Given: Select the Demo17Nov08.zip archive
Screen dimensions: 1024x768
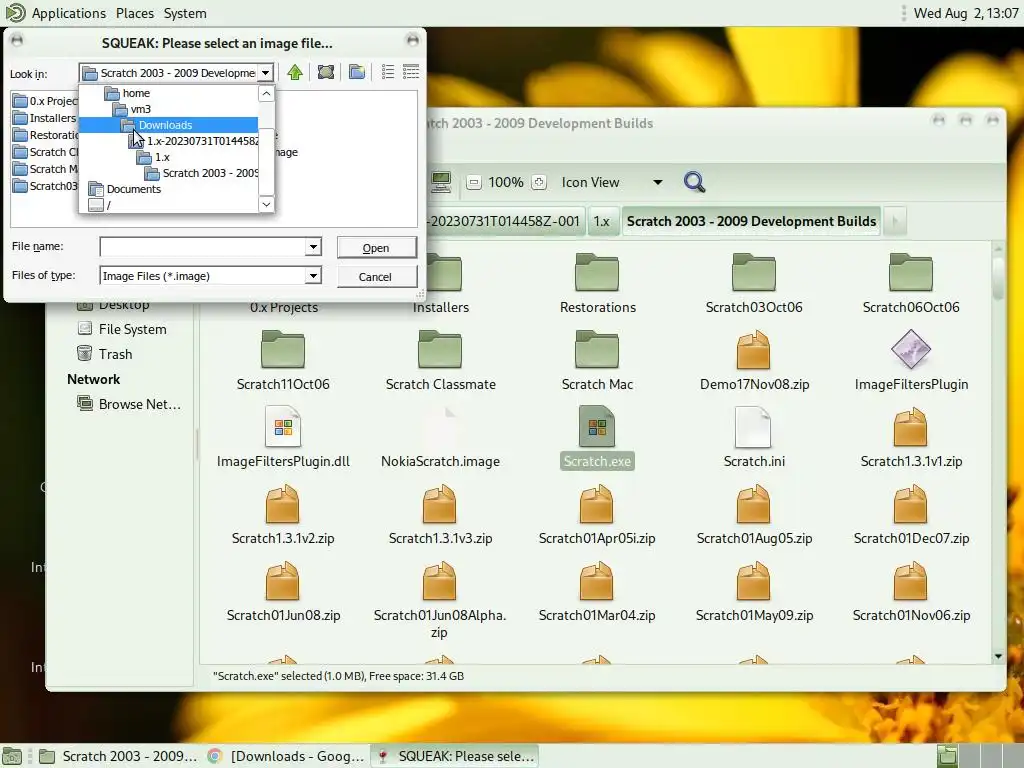Looking at the screenshot, I should (754, 349).
